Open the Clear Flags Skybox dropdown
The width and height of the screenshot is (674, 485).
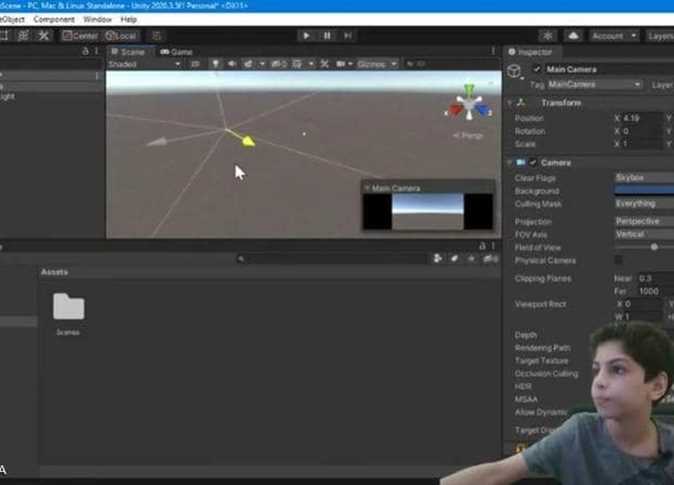tap(642, 177)
